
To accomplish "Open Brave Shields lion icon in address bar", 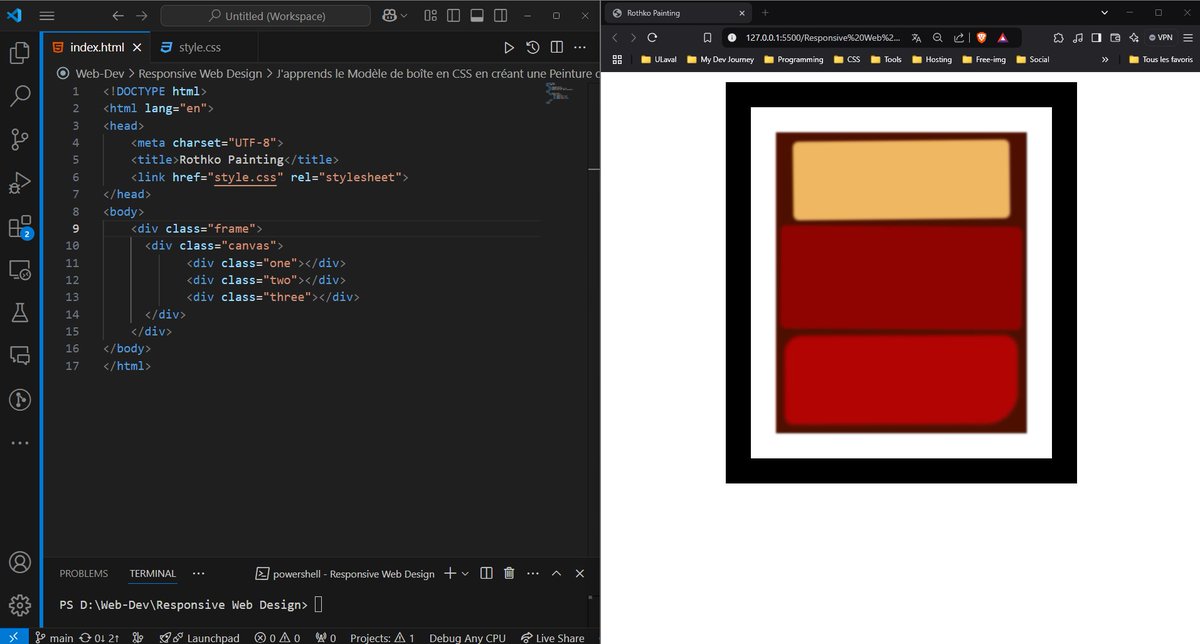I will click(x=981, y=37).
